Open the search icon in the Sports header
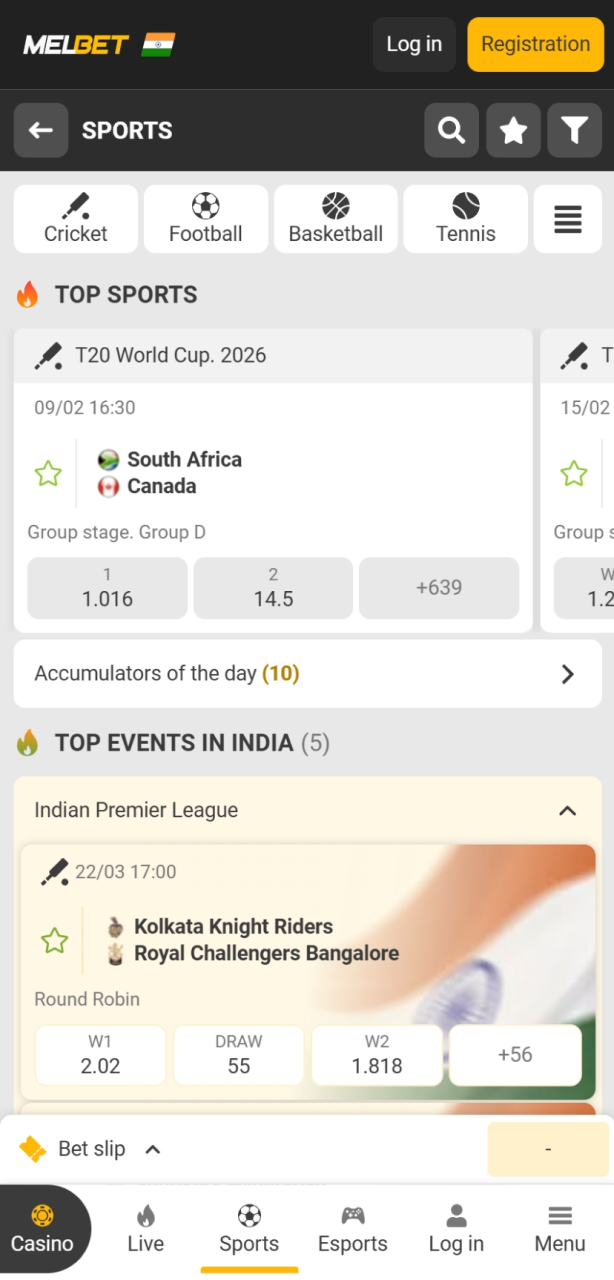Image resolution: width=614 pixels, height=1280 pixels. (451, 130)
